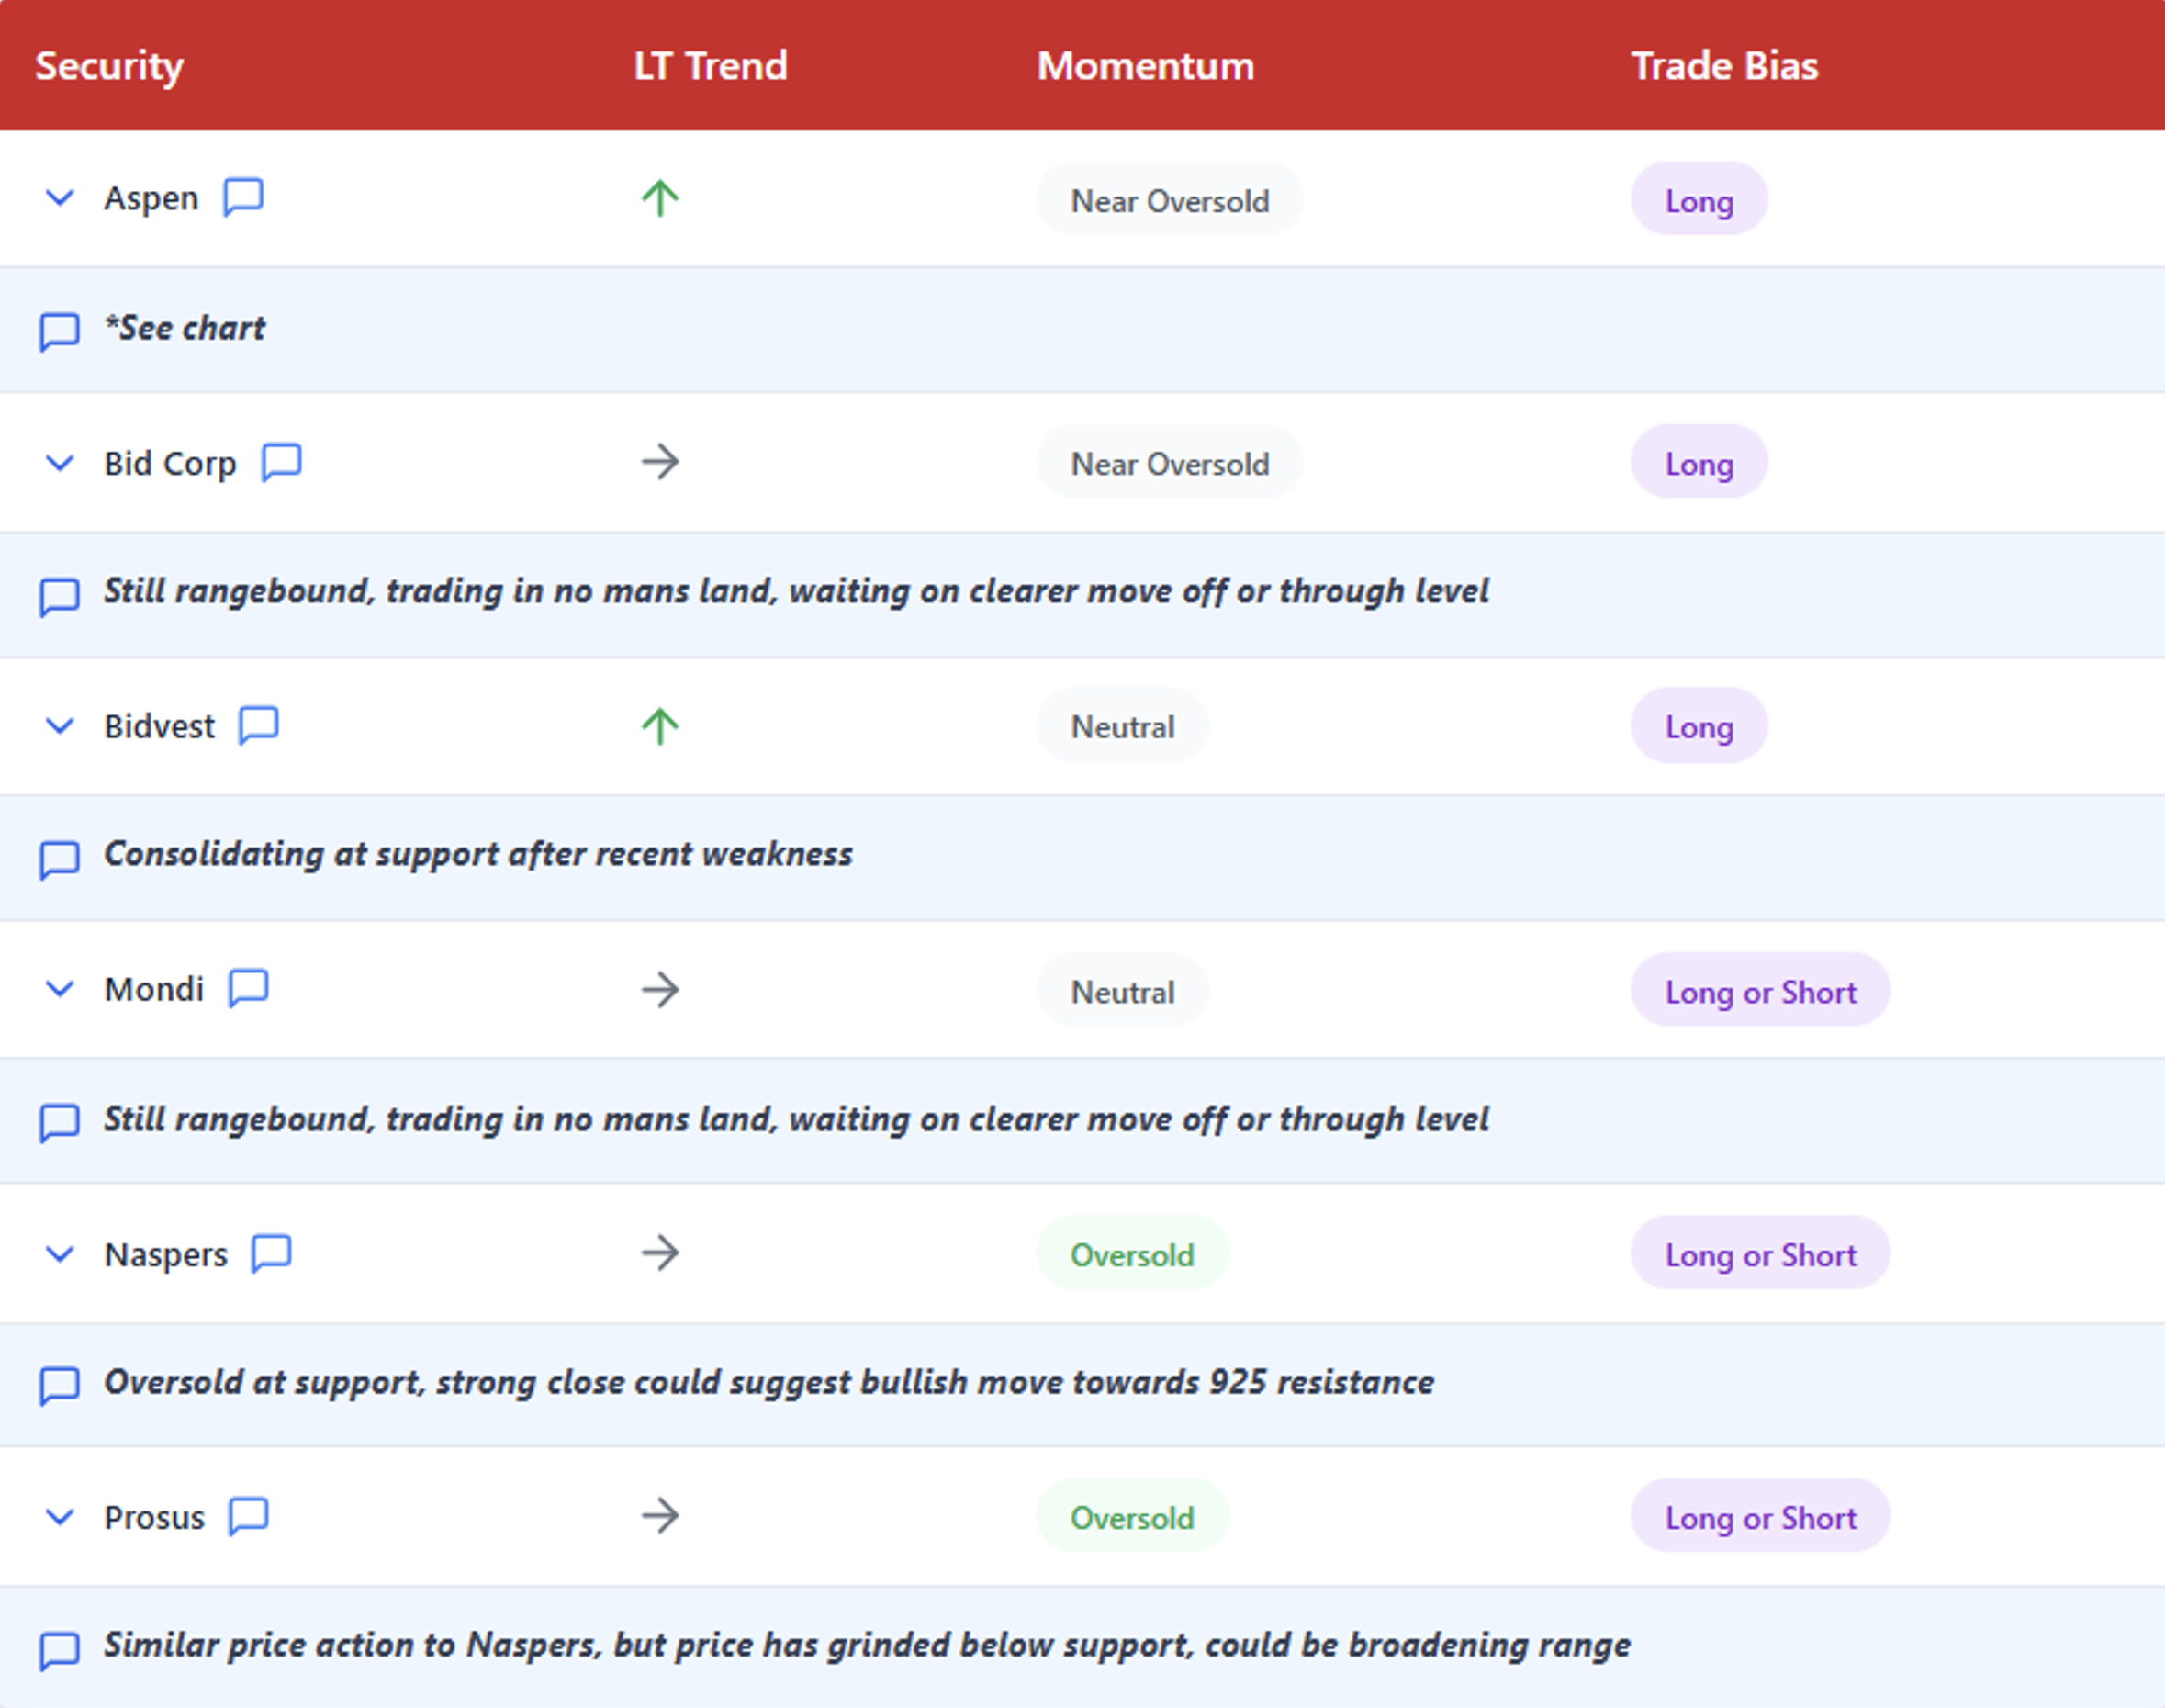
Task: Collapse the Naspers row chevron
Action: [x=60, y=1253]
